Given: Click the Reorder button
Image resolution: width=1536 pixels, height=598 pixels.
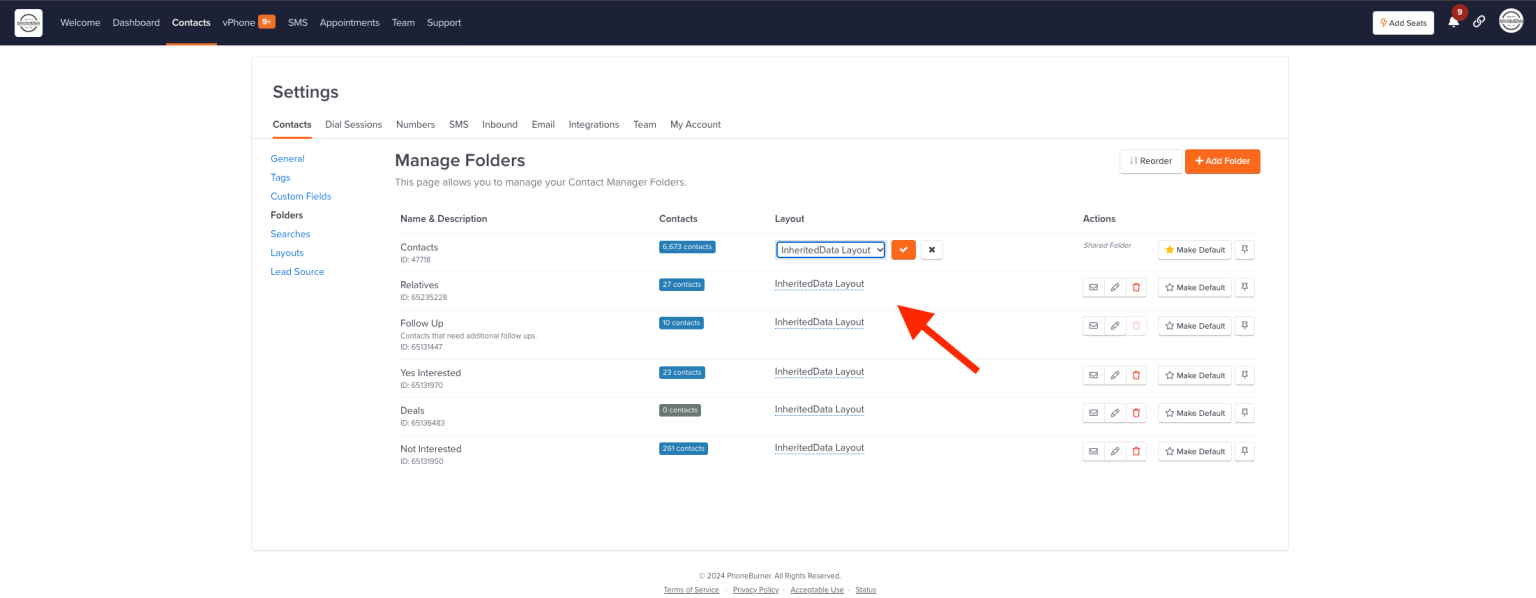Looking at the screenshot, I should click(x=1151, y=161).
